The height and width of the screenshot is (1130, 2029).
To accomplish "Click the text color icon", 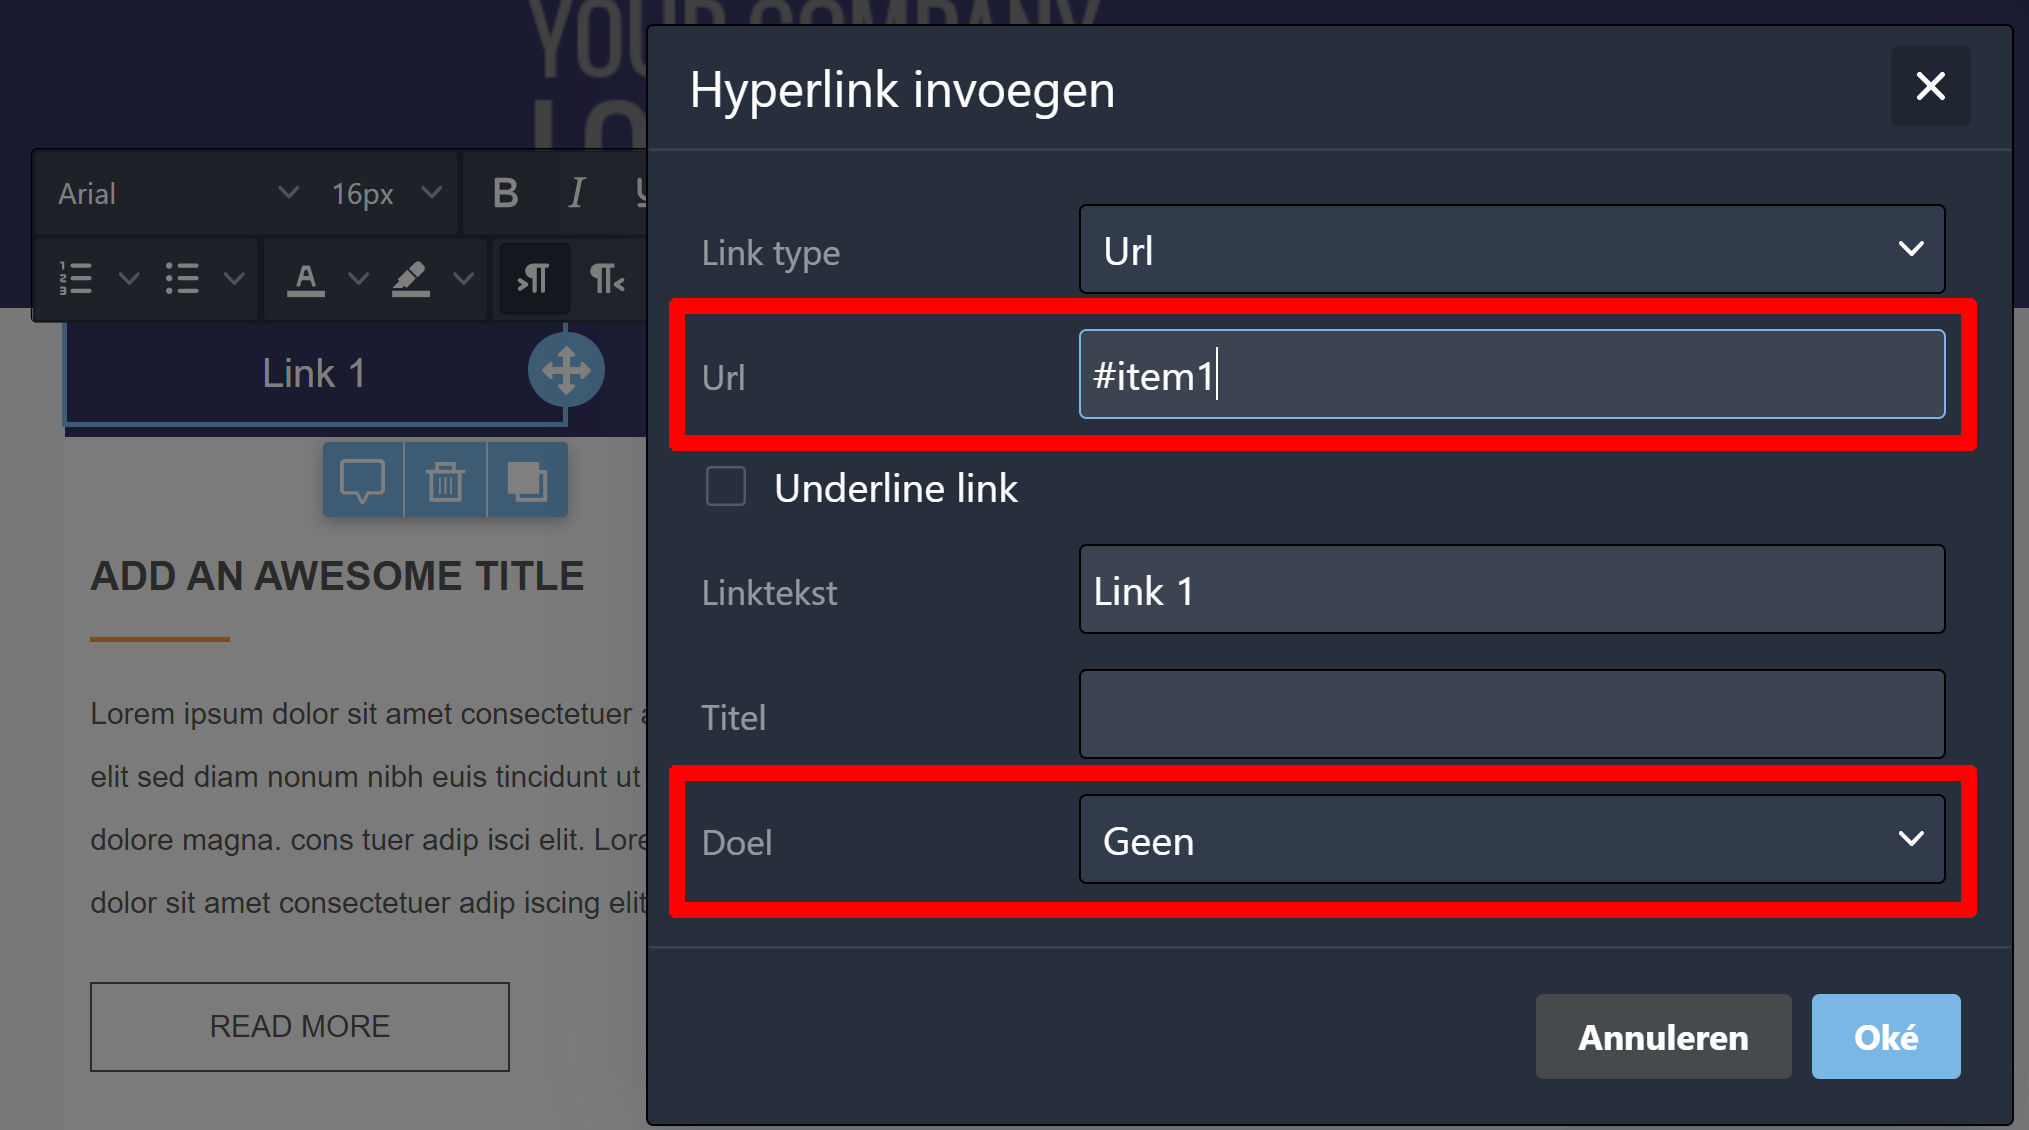I will tap(306, 278).
